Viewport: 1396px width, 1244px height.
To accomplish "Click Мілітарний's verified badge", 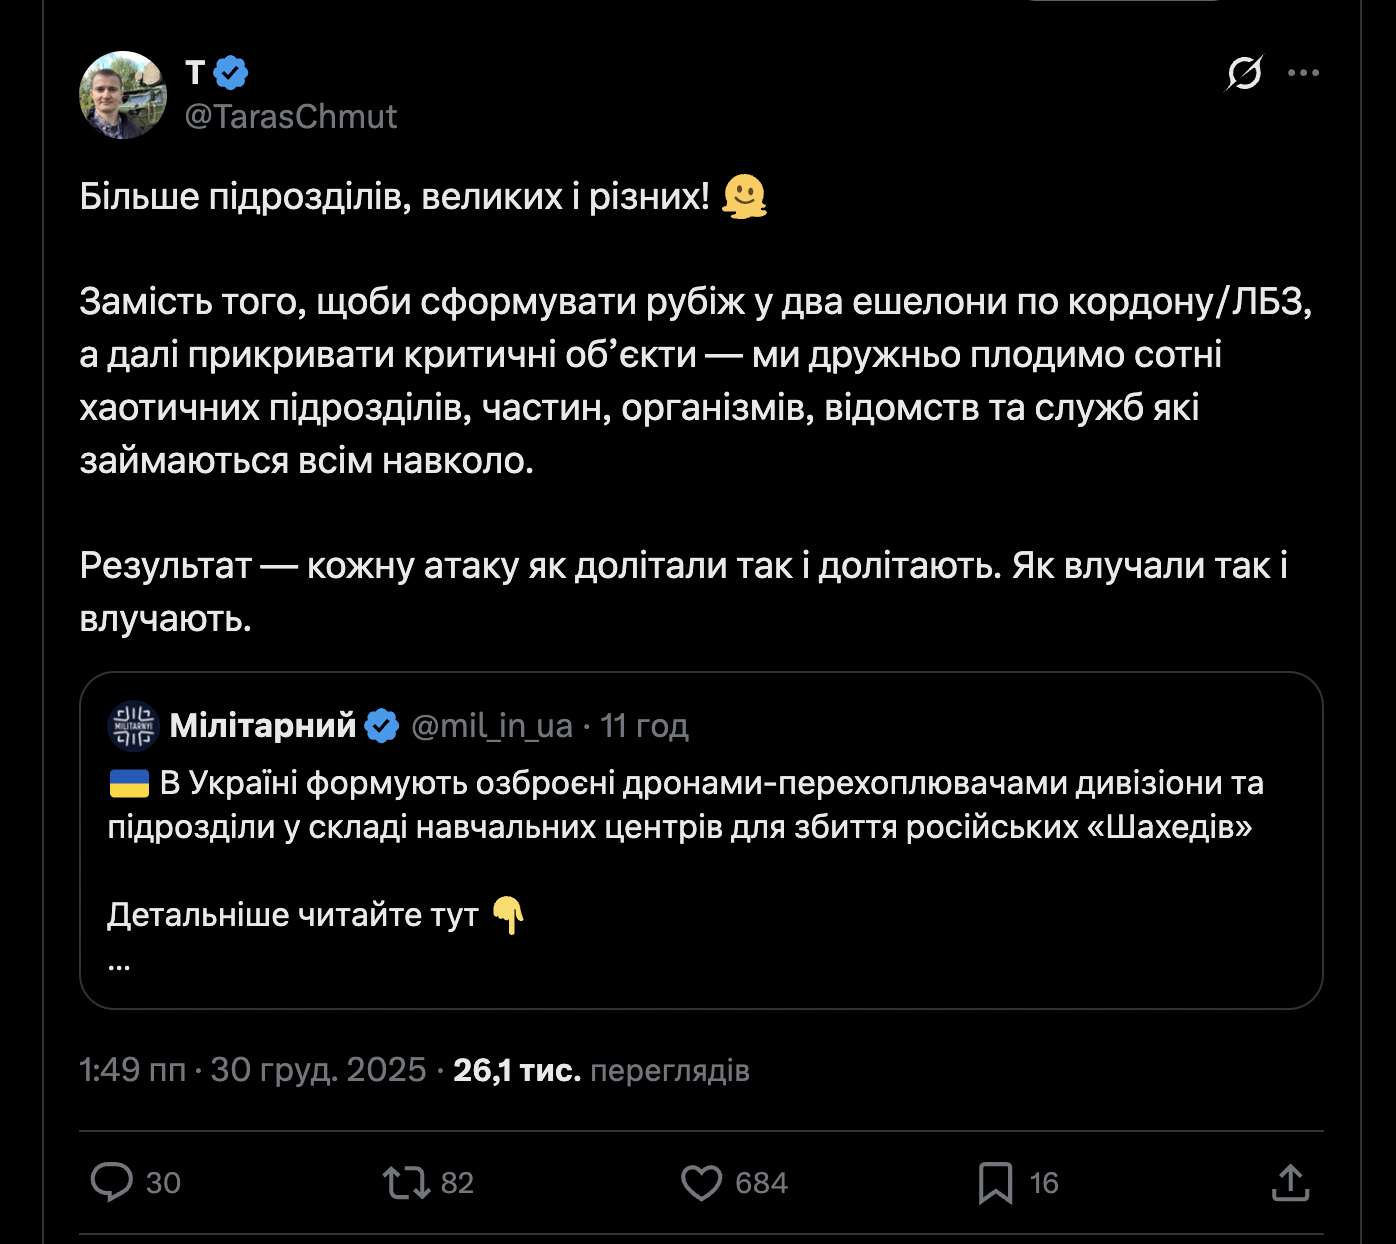I will pyautogui.click(x=382, y=725).
